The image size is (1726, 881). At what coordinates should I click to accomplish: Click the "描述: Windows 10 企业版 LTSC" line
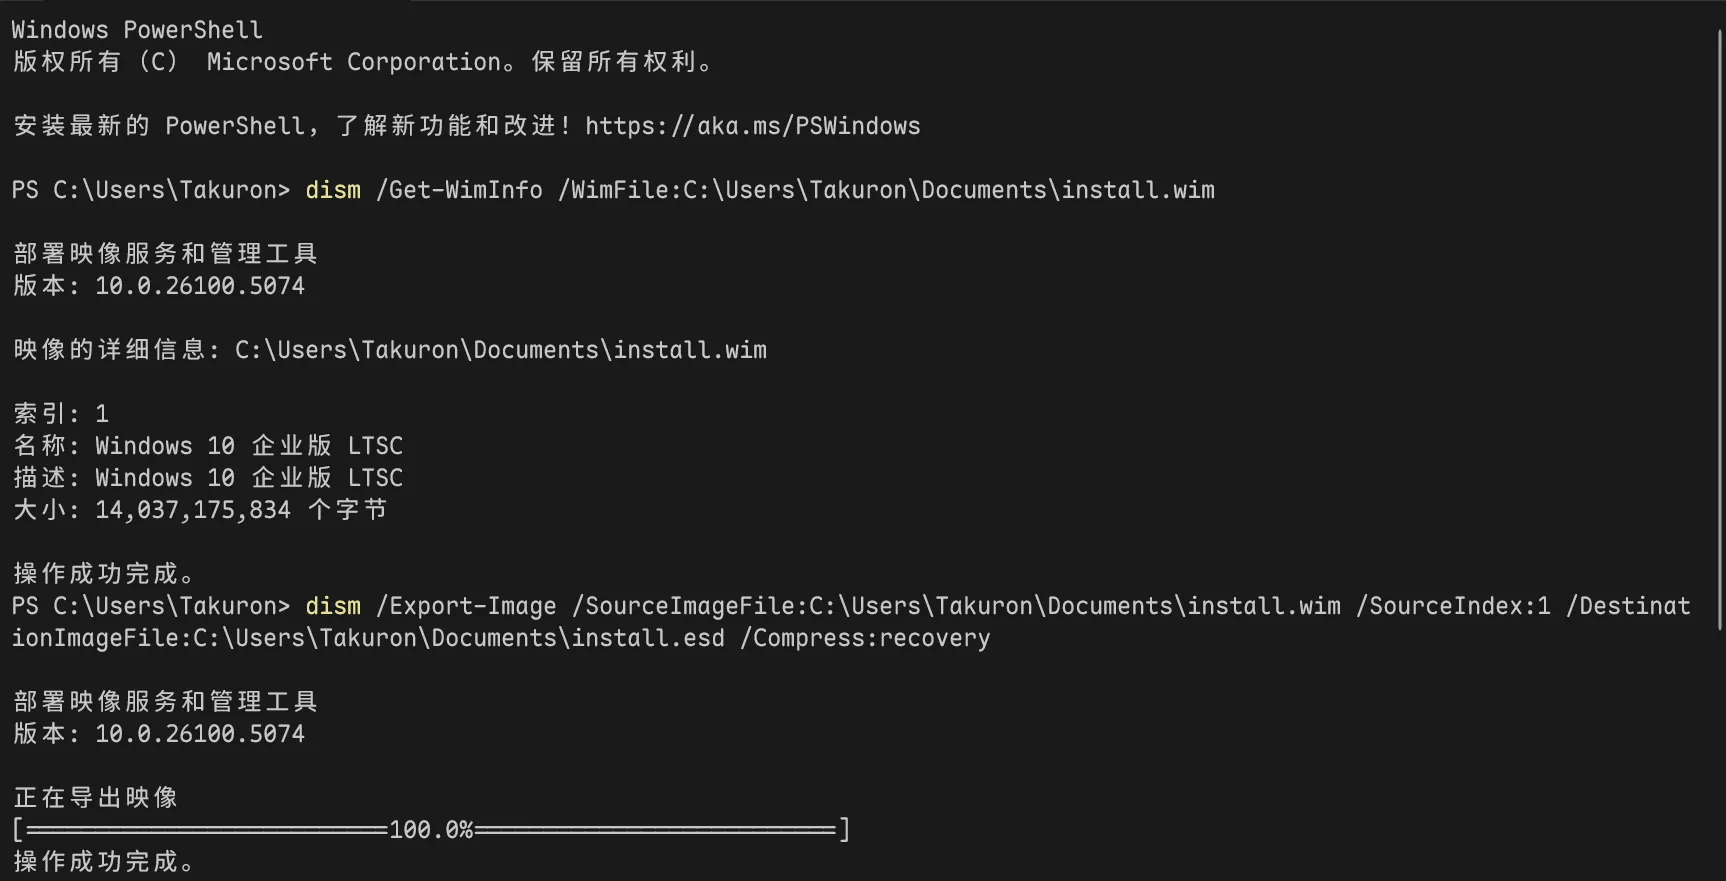click(208, 478)
